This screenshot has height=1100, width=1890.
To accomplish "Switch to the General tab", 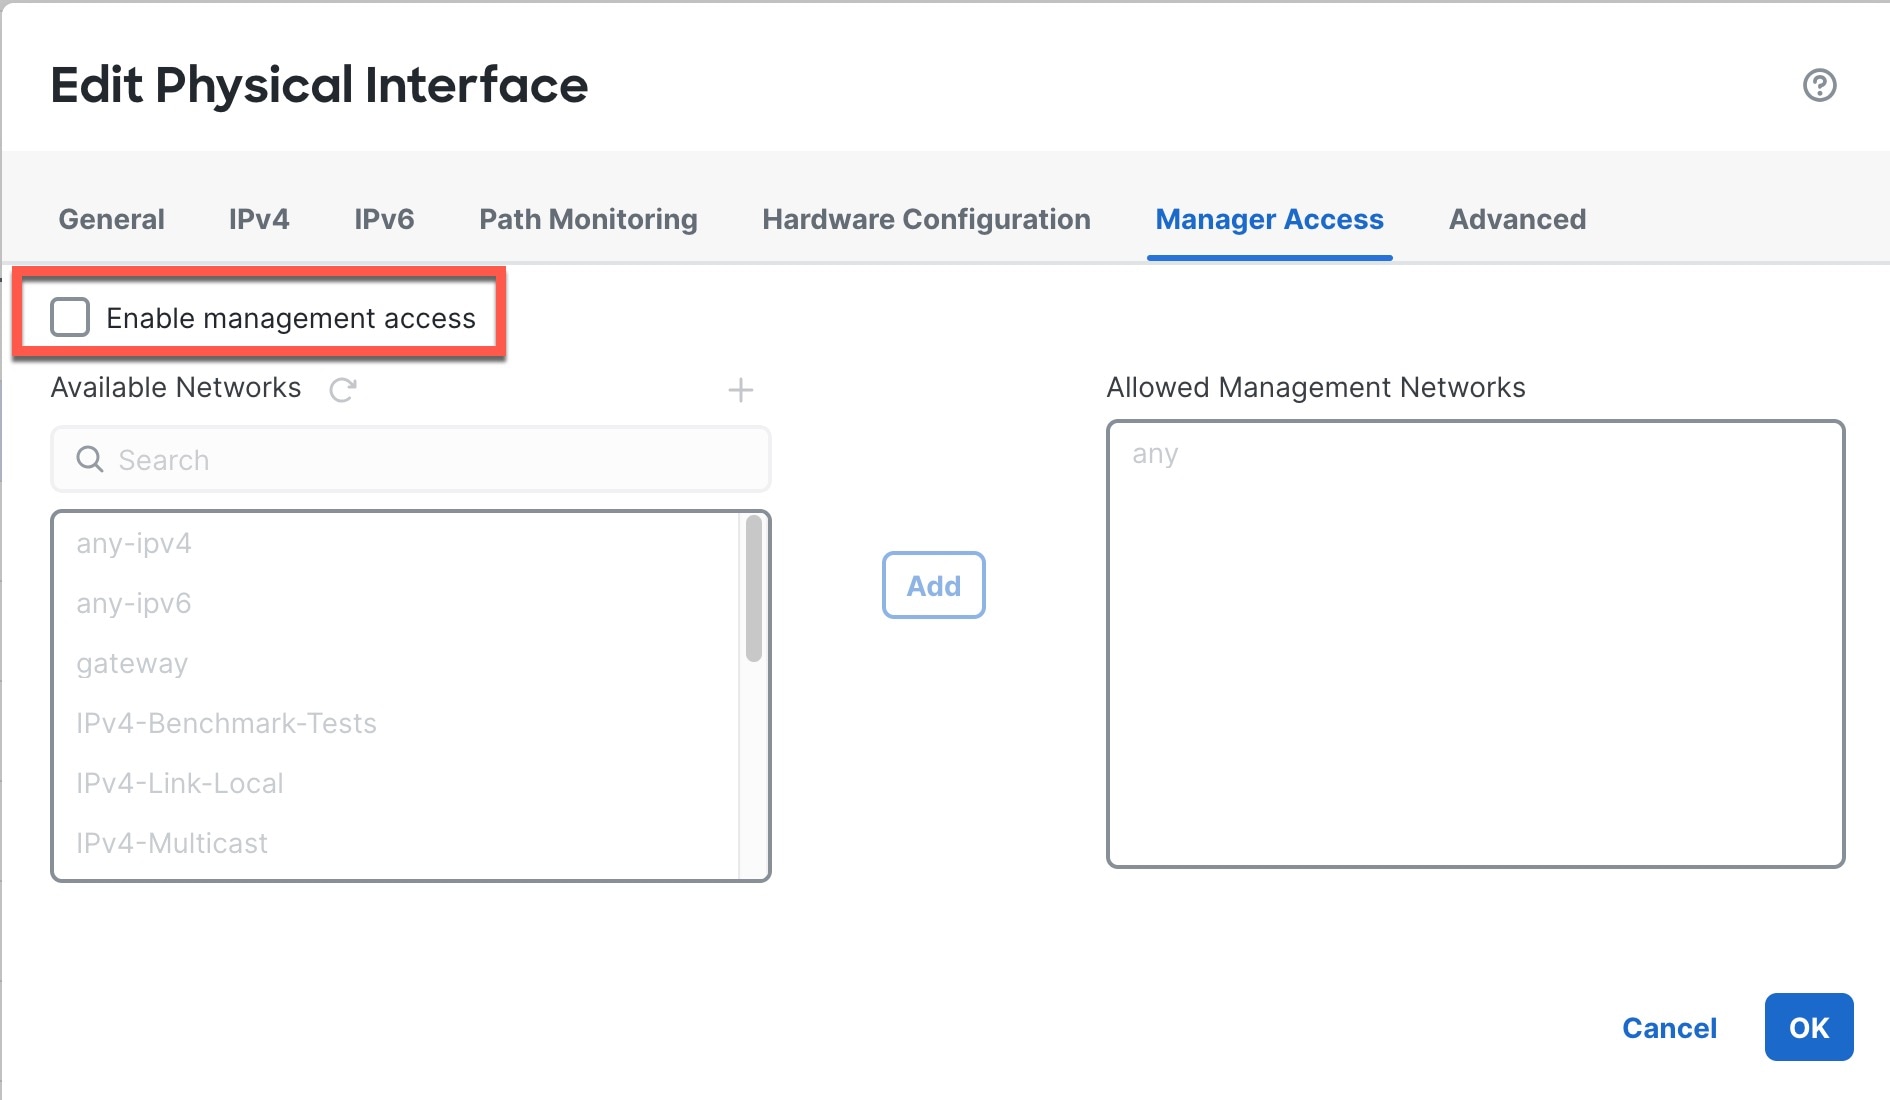I will pos(111,219).
